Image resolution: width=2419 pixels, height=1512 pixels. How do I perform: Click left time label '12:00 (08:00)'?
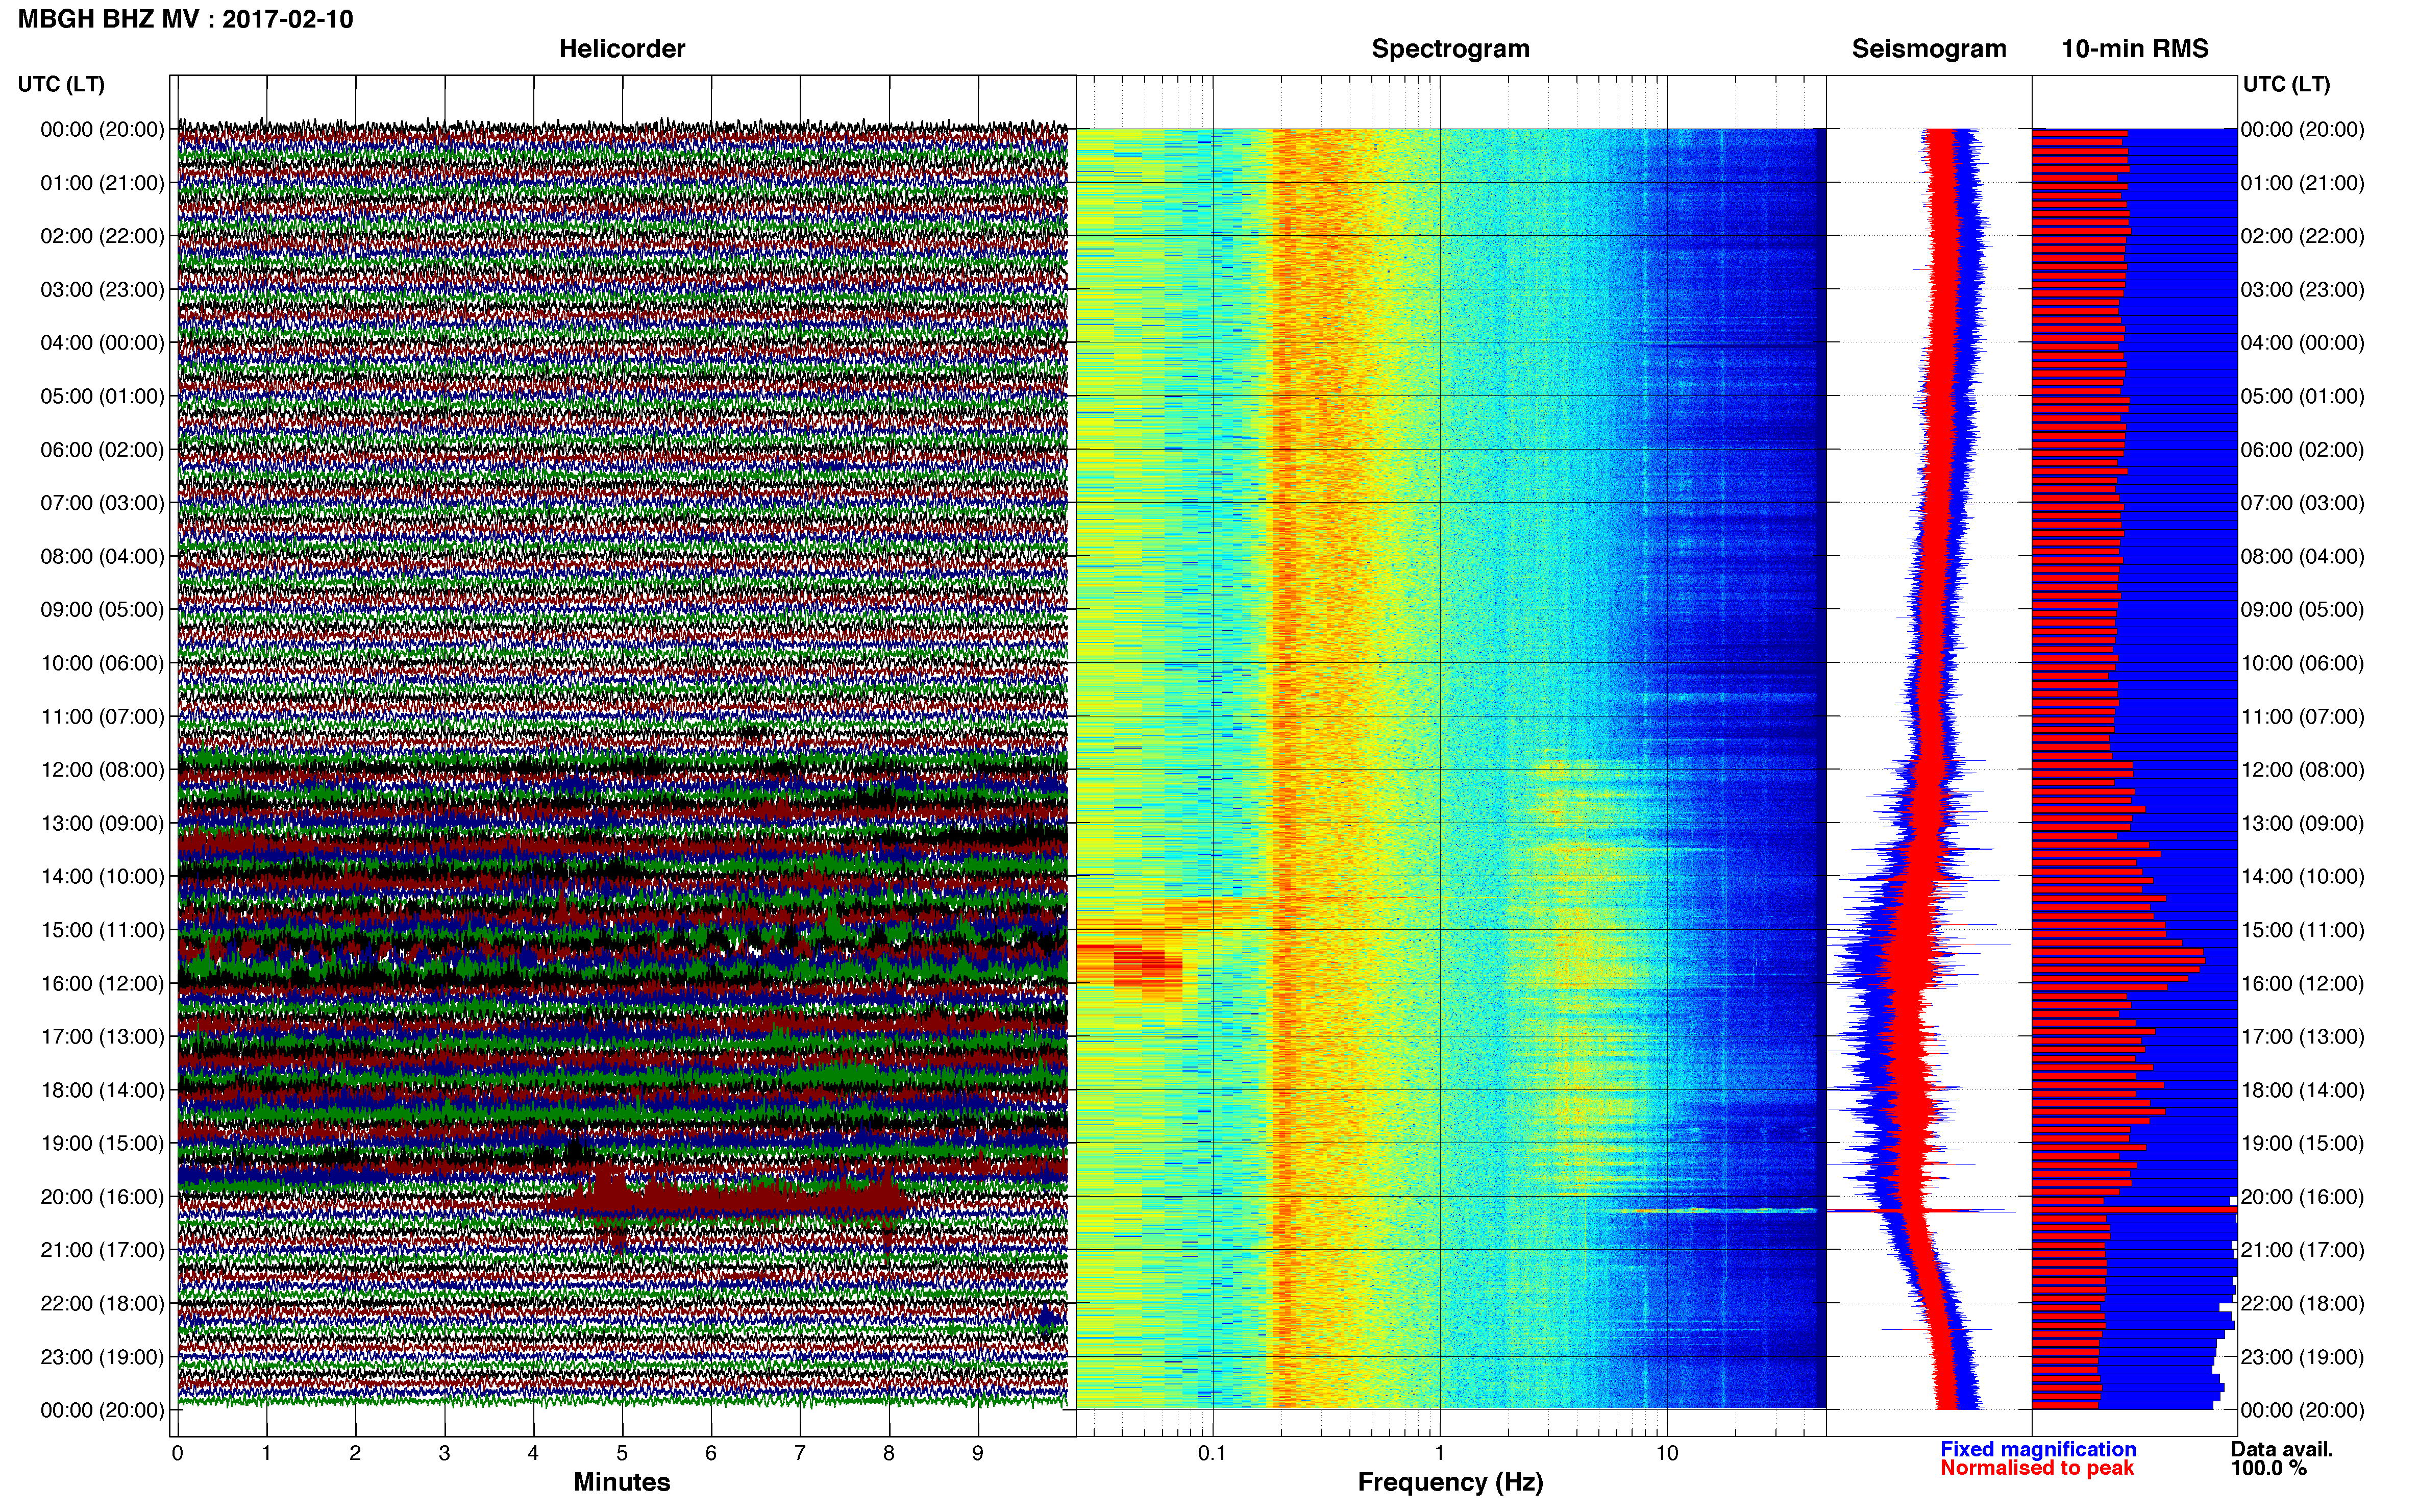coord(102,770)
